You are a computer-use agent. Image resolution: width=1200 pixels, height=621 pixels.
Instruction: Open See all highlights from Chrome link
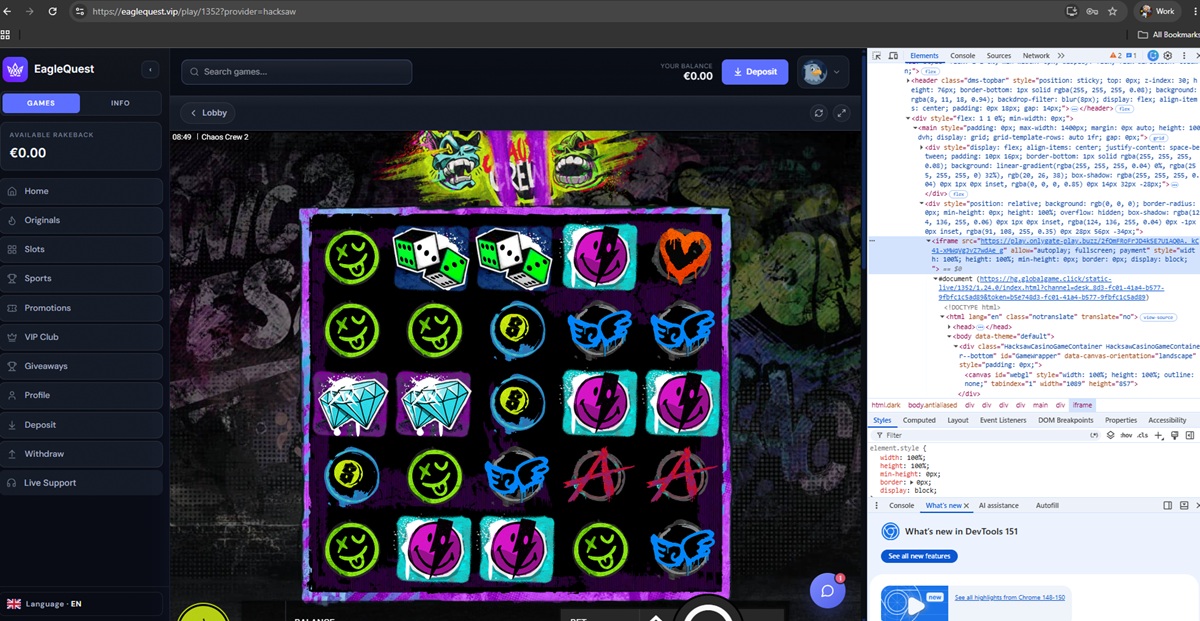(x=1009, y=597)
